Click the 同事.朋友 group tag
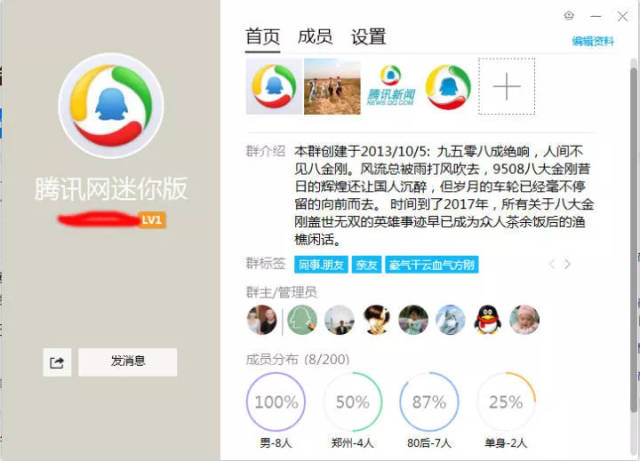 [x=321, y=265]
